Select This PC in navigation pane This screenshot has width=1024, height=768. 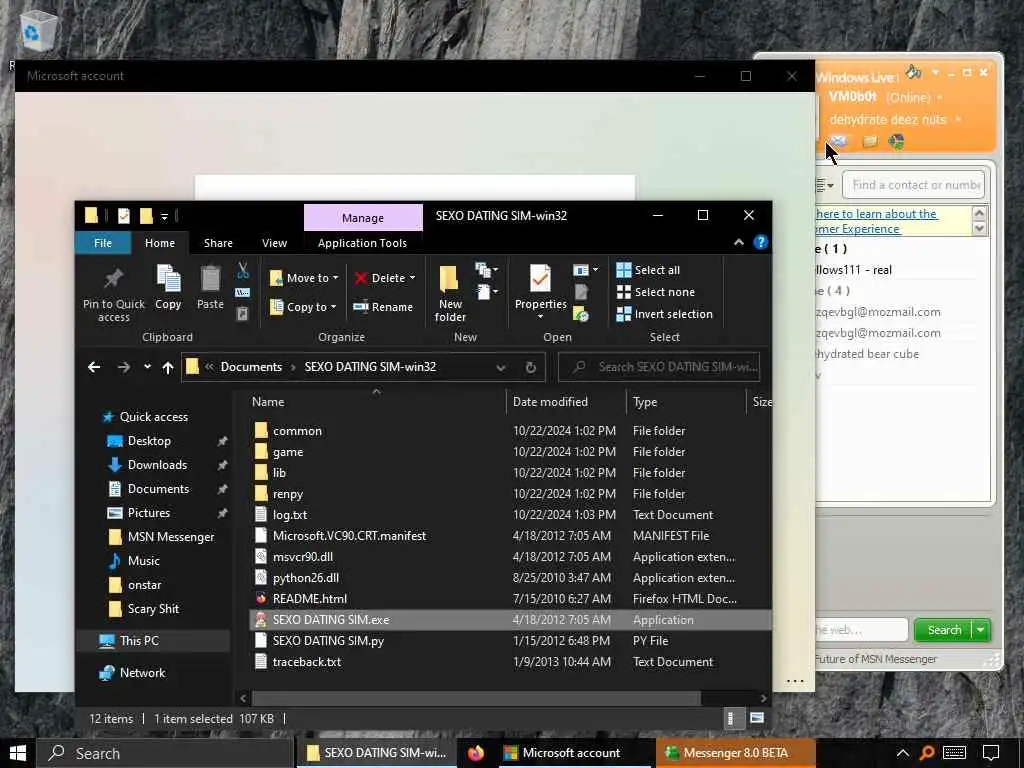(139, 641)
